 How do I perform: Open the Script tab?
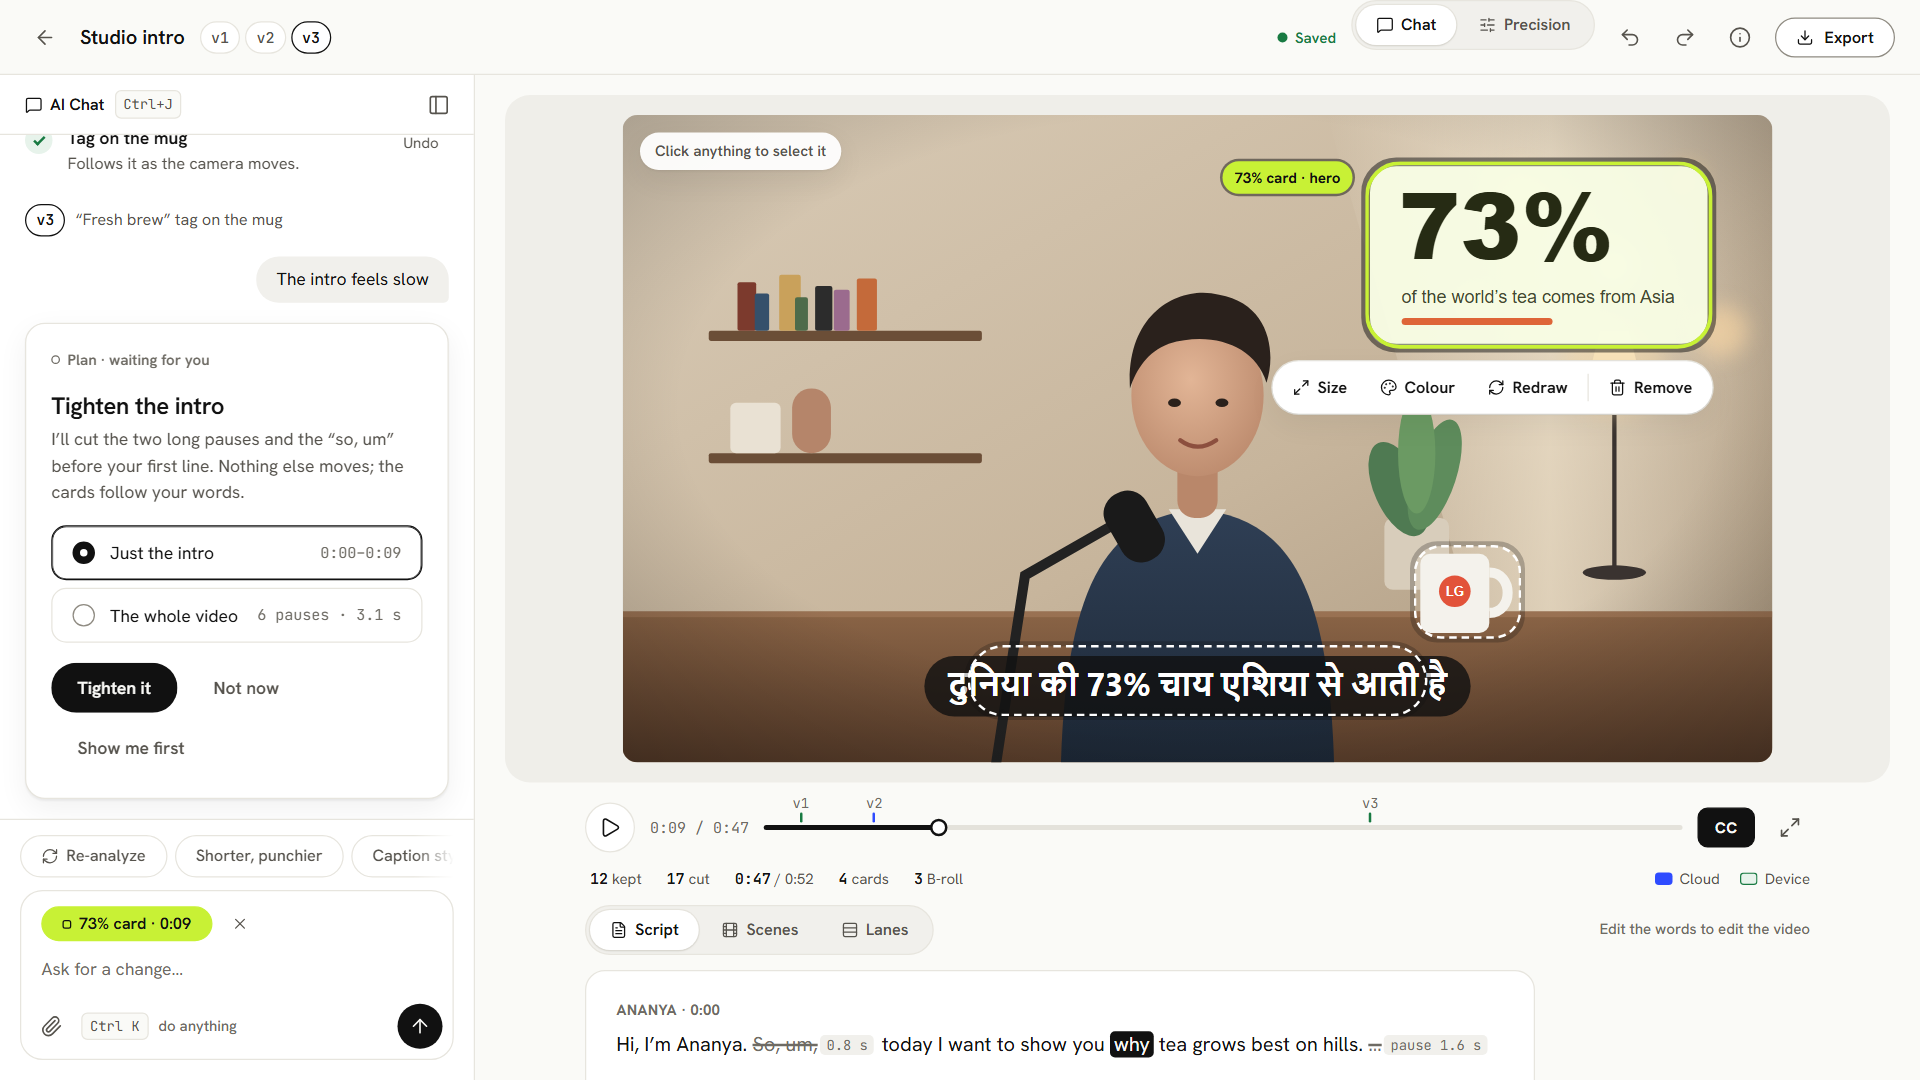click(x=645, y=930)
